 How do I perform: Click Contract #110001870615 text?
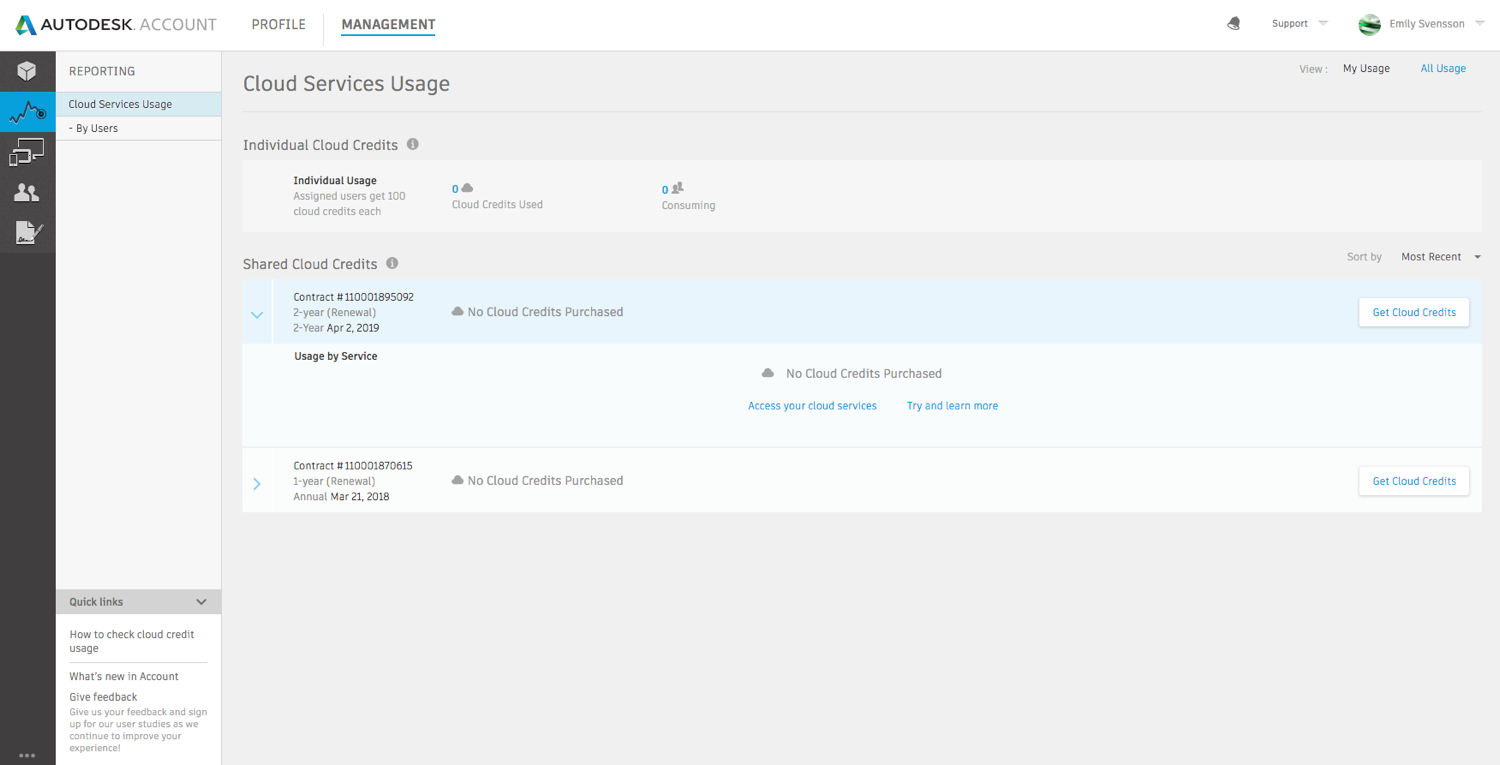(353, 466)
